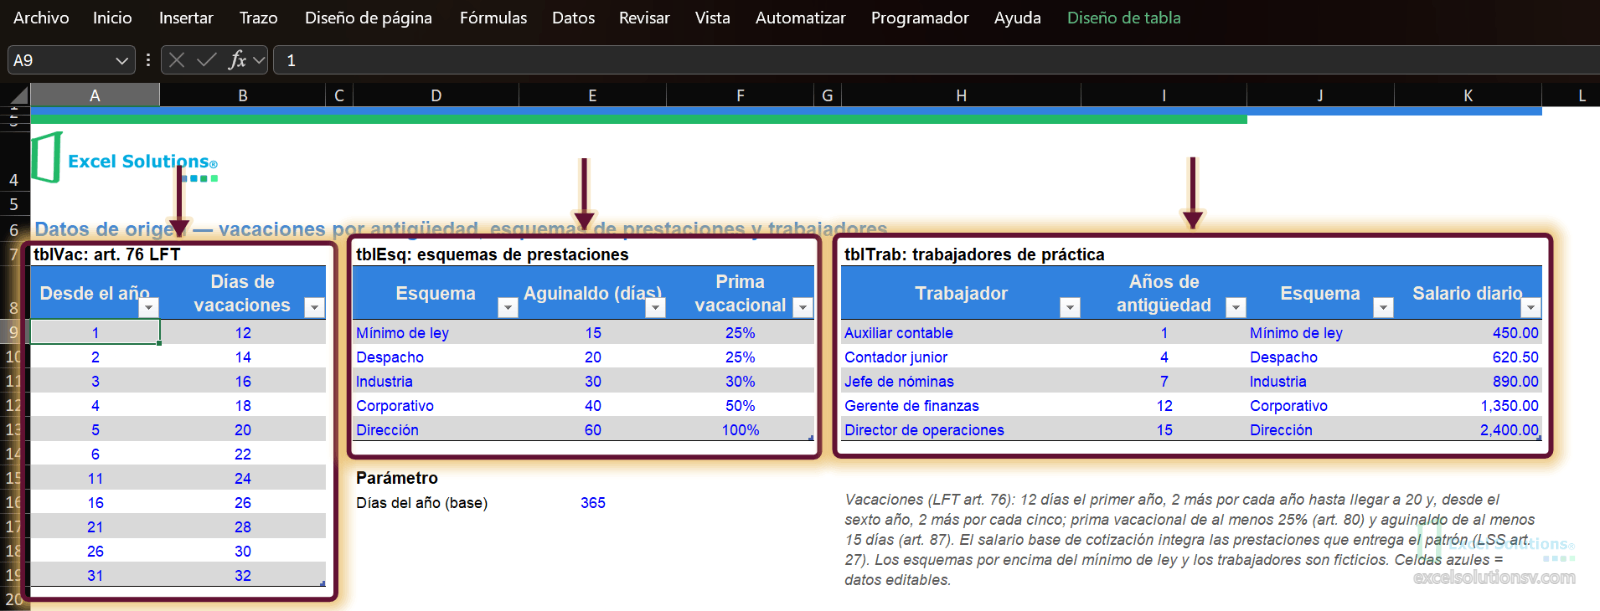This screenshot has width=1600, height=611.
Task: Open the Prima vacacional filter dropdown
Action: coord(802,307)
